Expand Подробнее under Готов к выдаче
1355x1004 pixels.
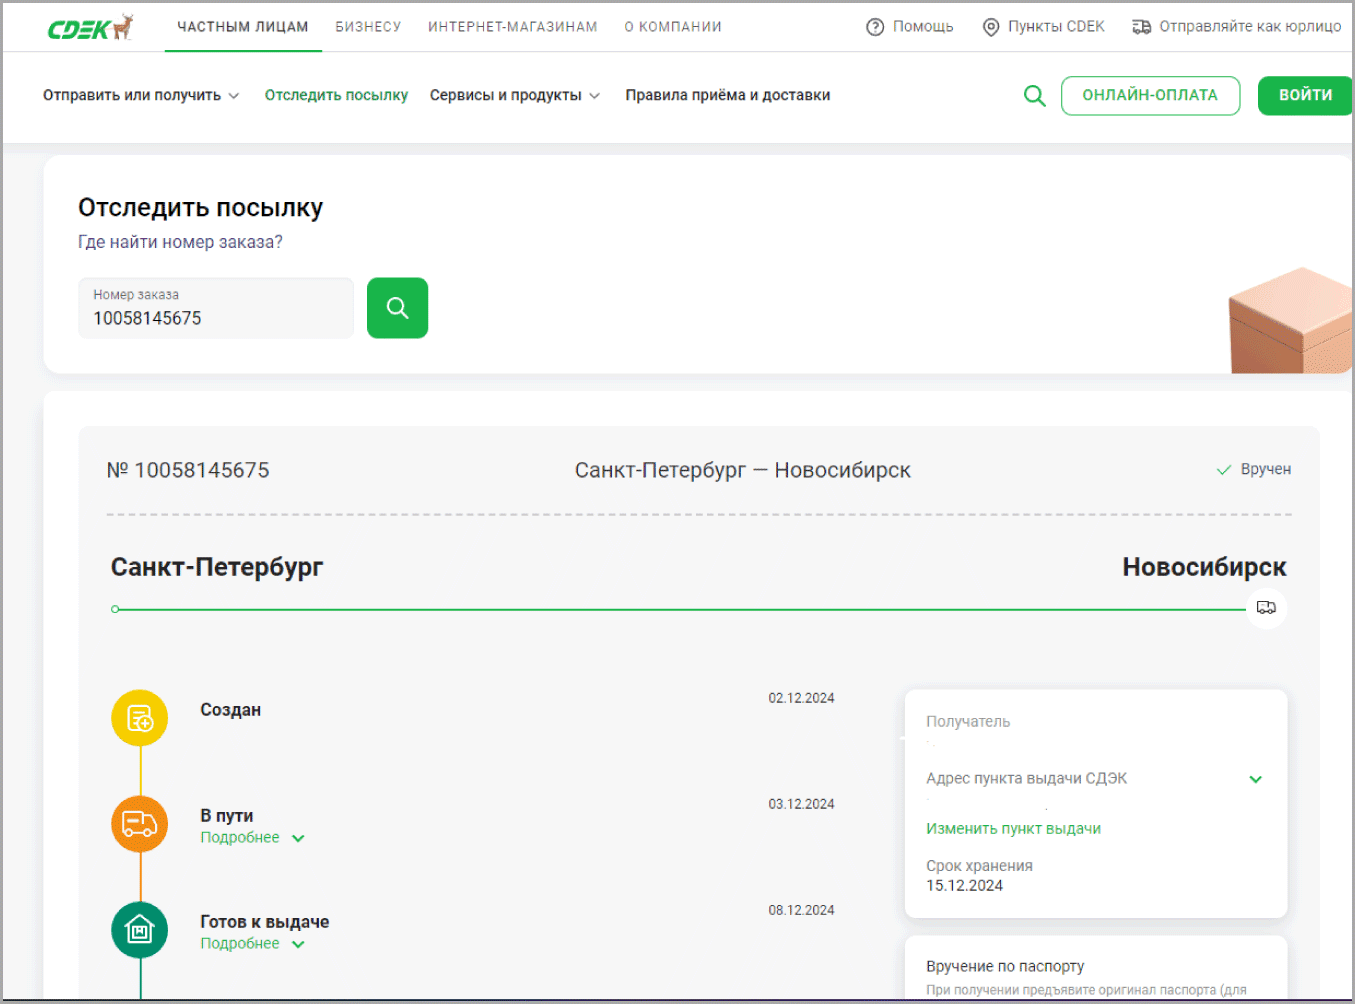[x=252, y=944]
